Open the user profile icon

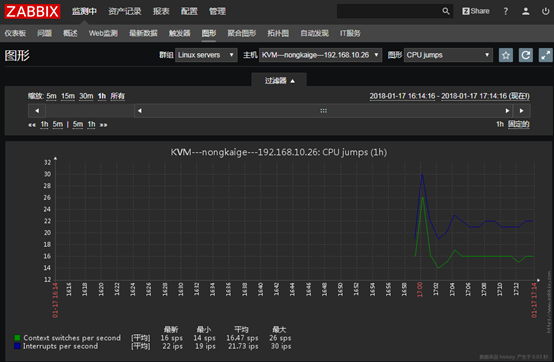point(526,11)
